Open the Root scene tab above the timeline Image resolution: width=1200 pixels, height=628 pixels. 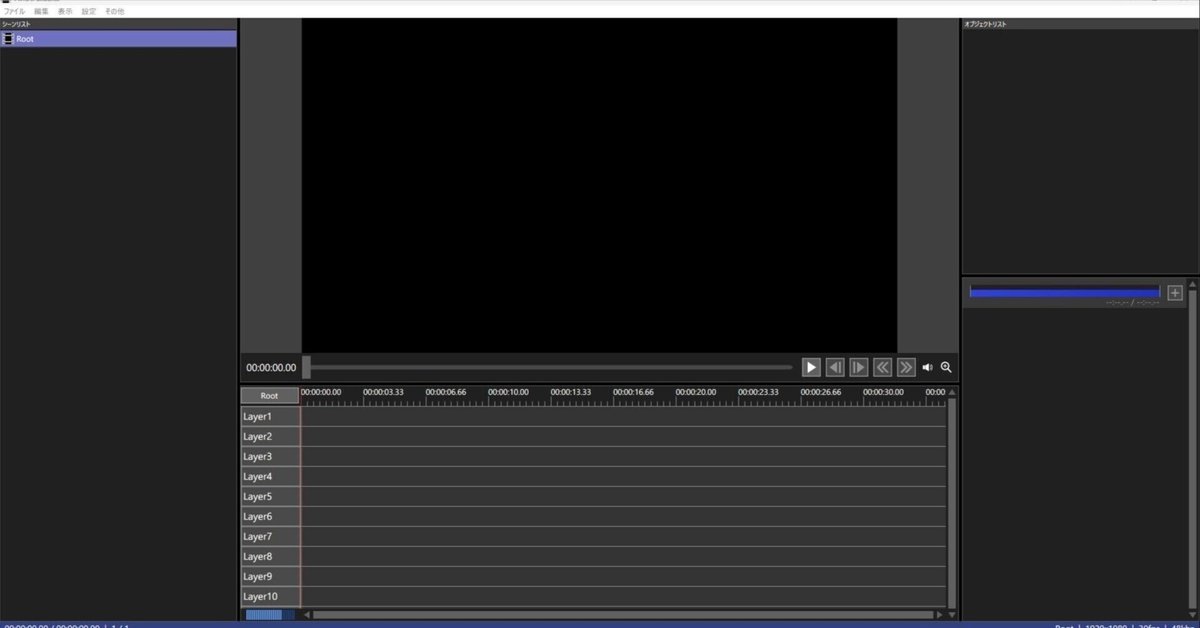click(x=268, y=395)
